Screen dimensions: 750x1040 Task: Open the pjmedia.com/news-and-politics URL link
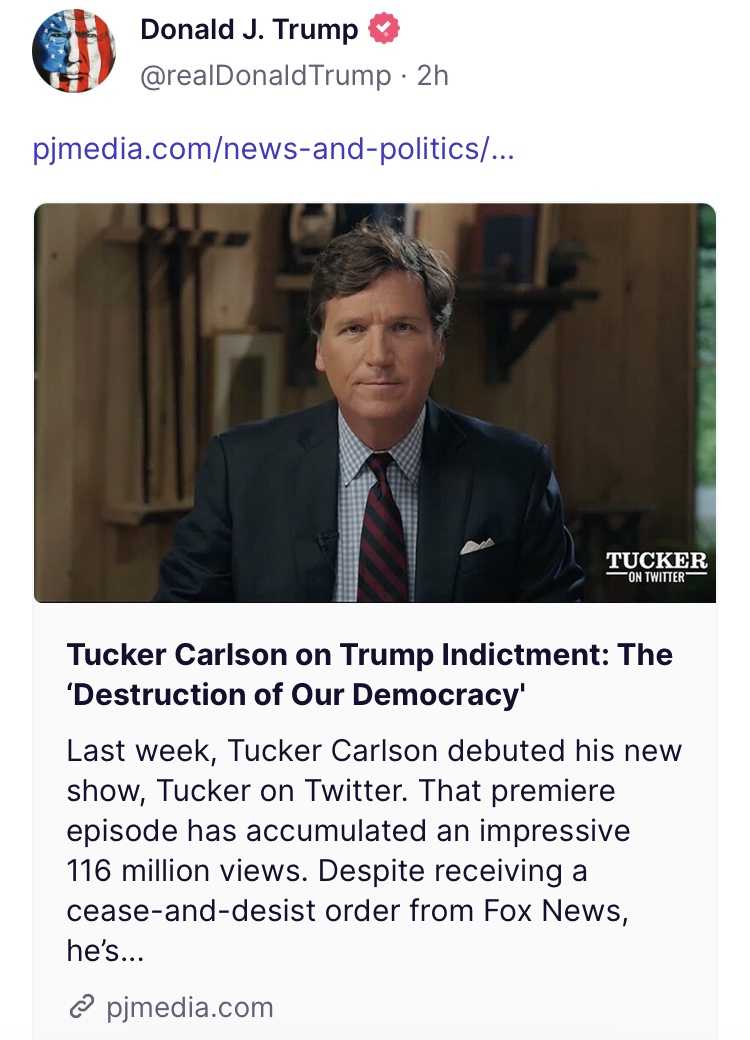(273, 151)
